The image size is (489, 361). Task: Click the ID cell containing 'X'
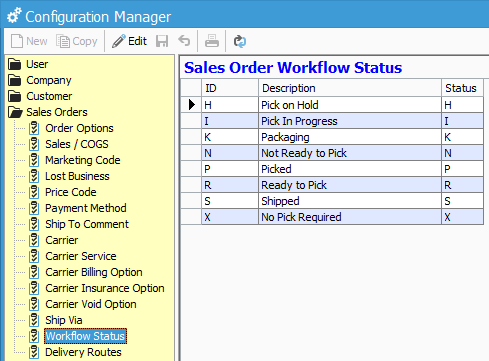230,217
